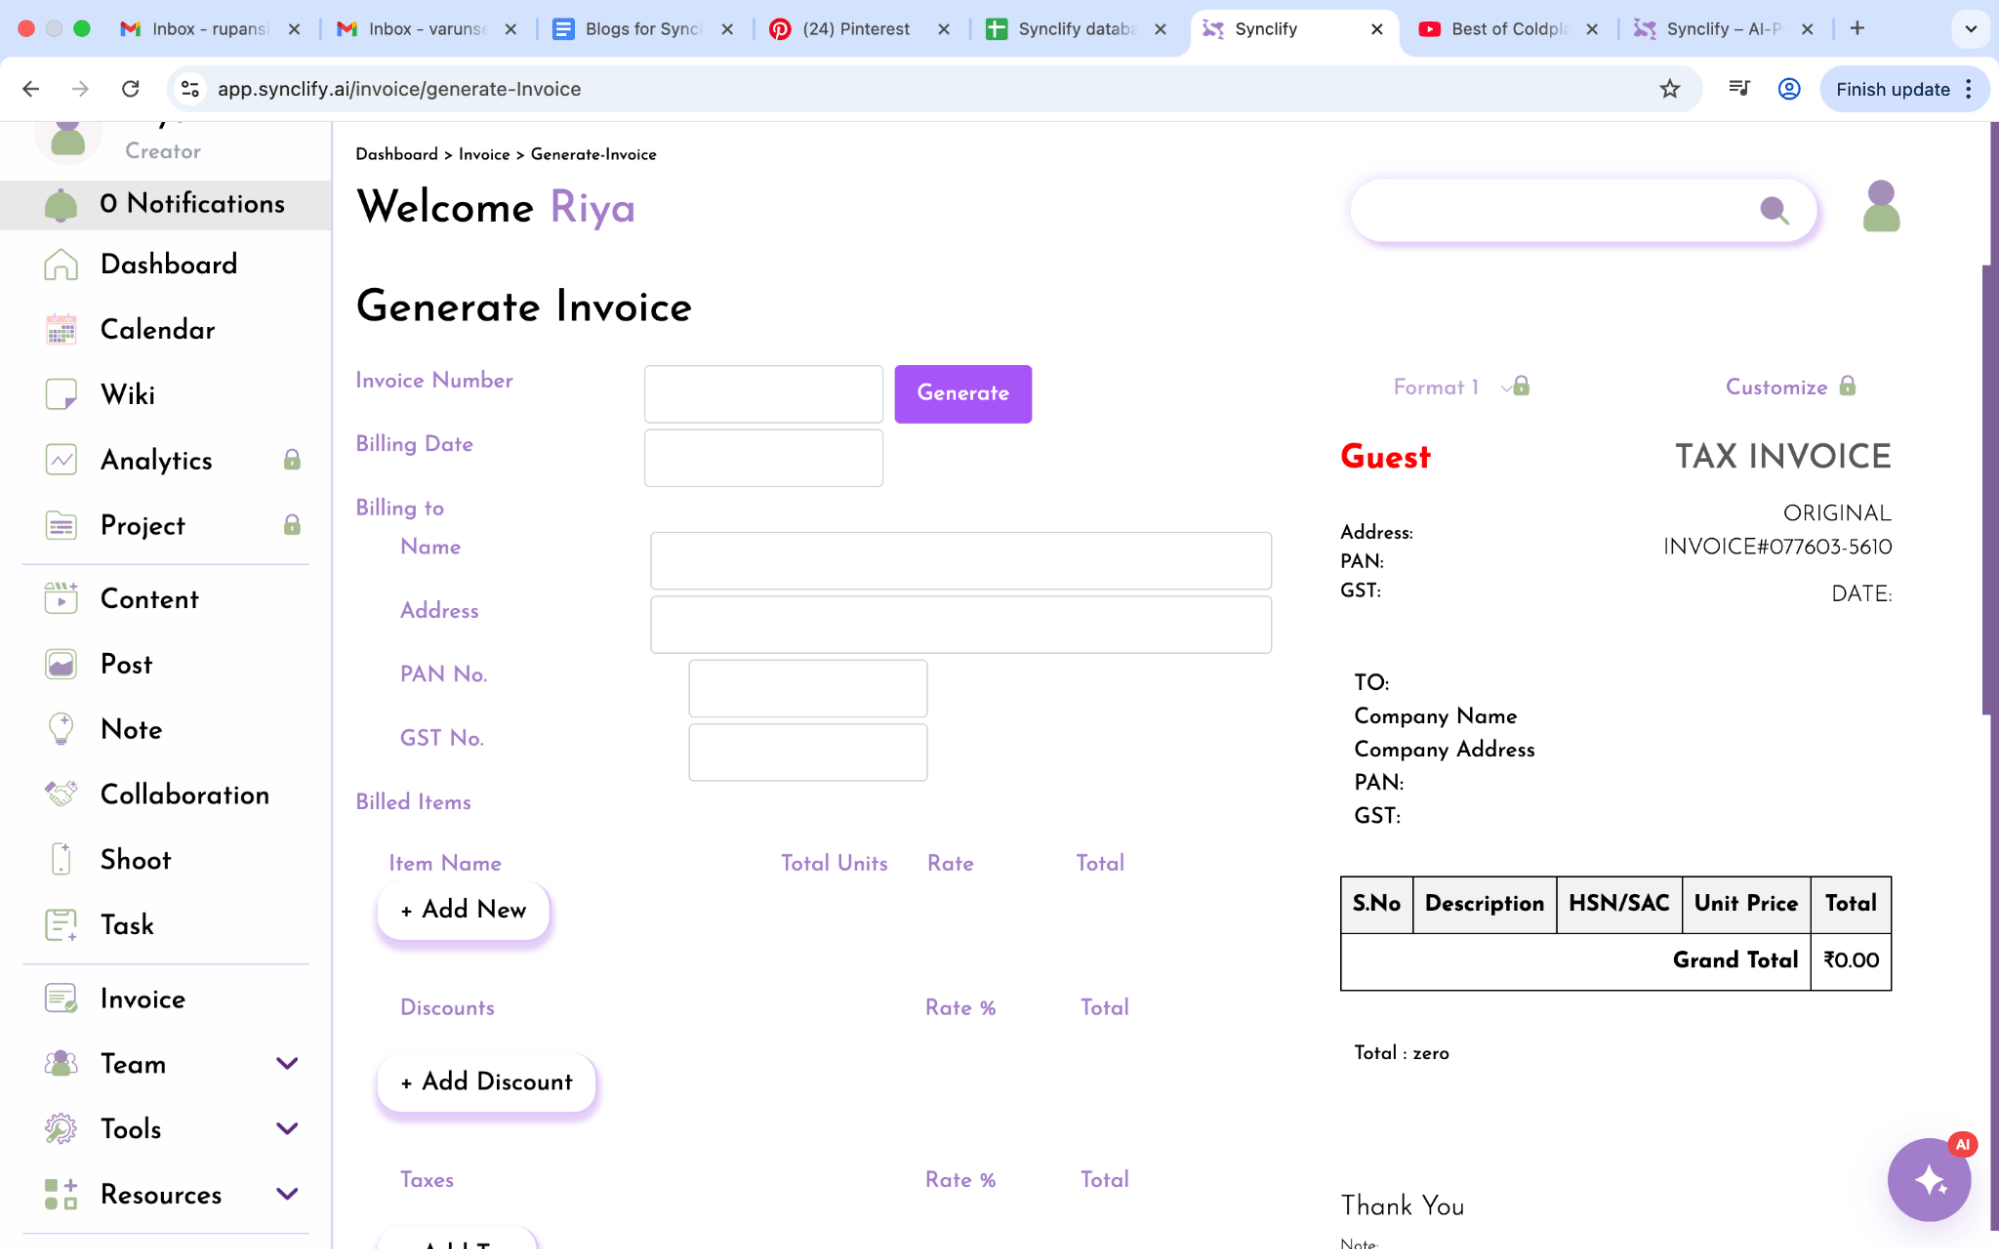Reload the page in browser
Screen dimensions: 1999x1250
pyautogui.click(x=130, y=89)
